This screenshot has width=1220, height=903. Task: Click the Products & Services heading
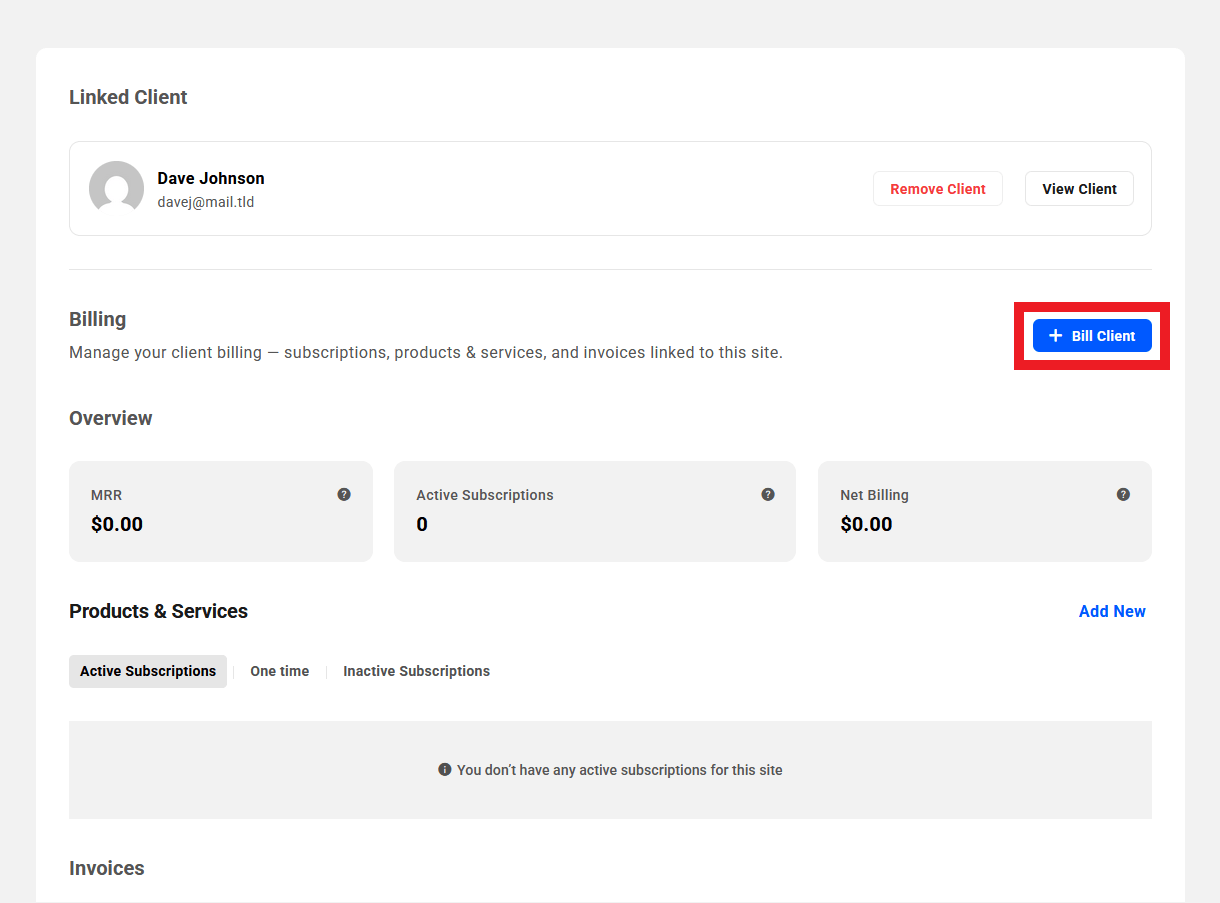tap(158, 611)
